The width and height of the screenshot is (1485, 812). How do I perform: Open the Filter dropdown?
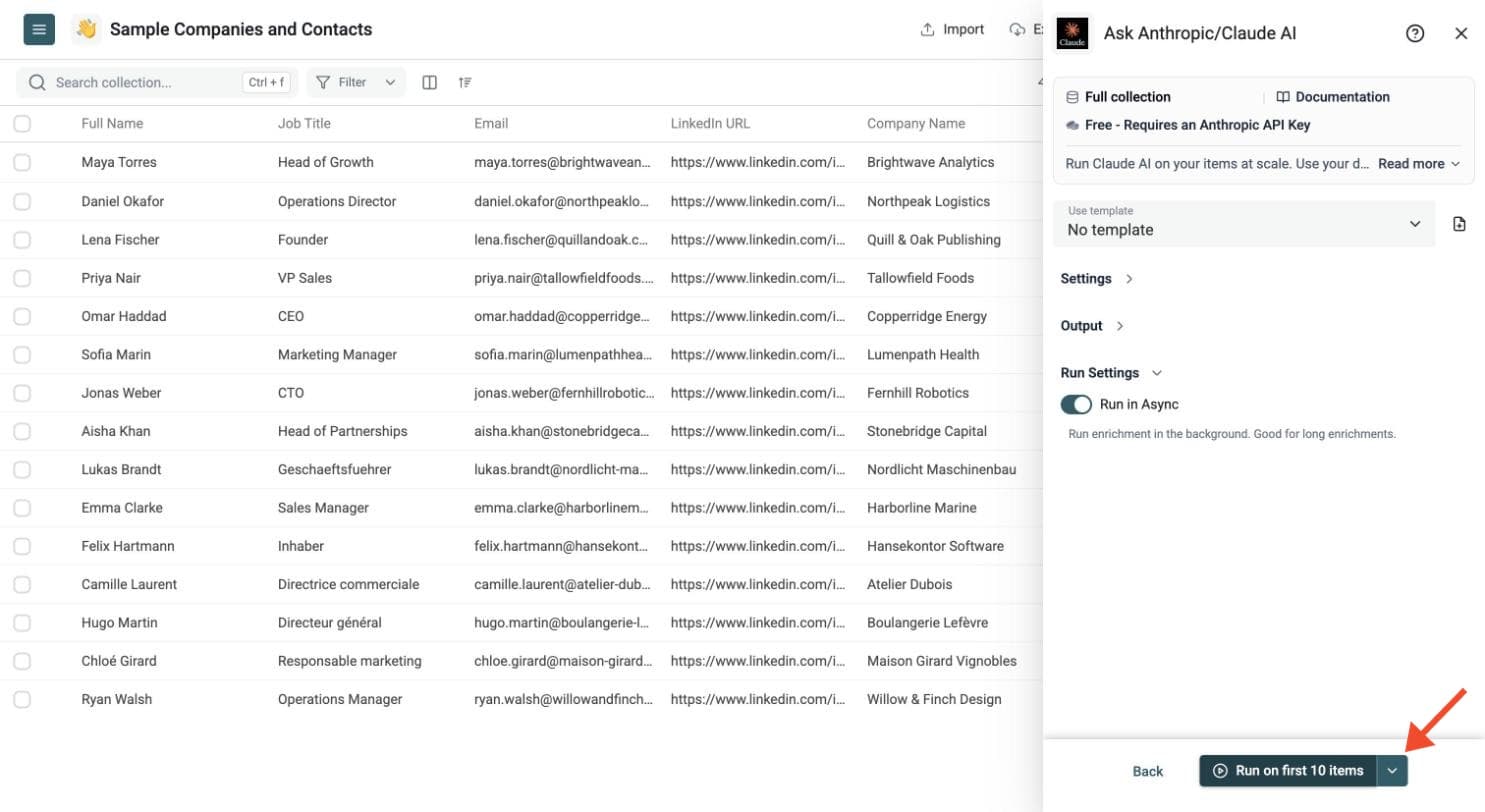(x=356, y=83)
